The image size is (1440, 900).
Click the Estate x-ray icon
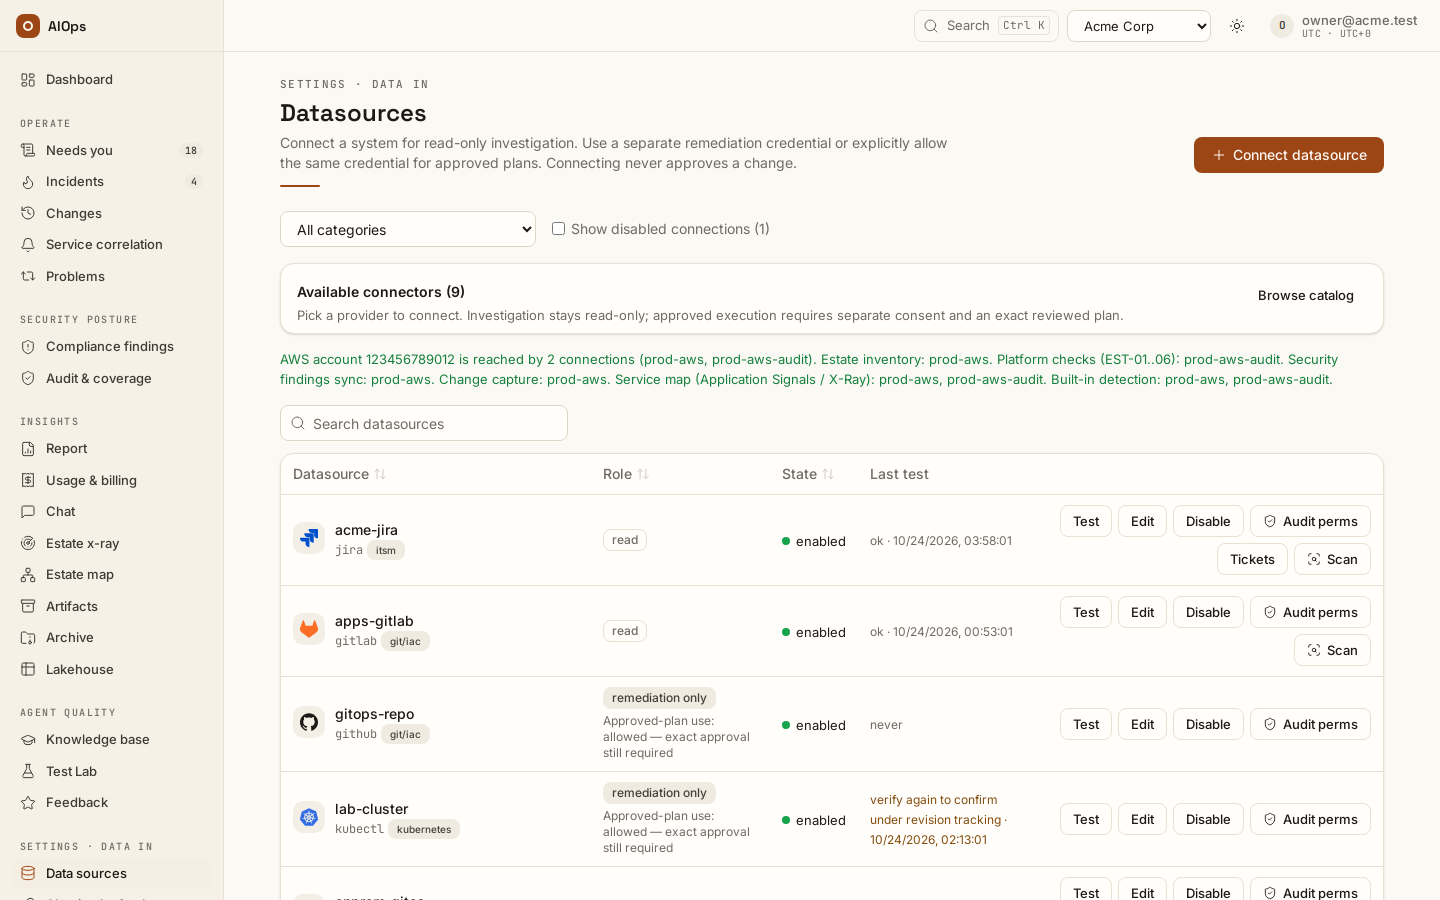point(28,543)
